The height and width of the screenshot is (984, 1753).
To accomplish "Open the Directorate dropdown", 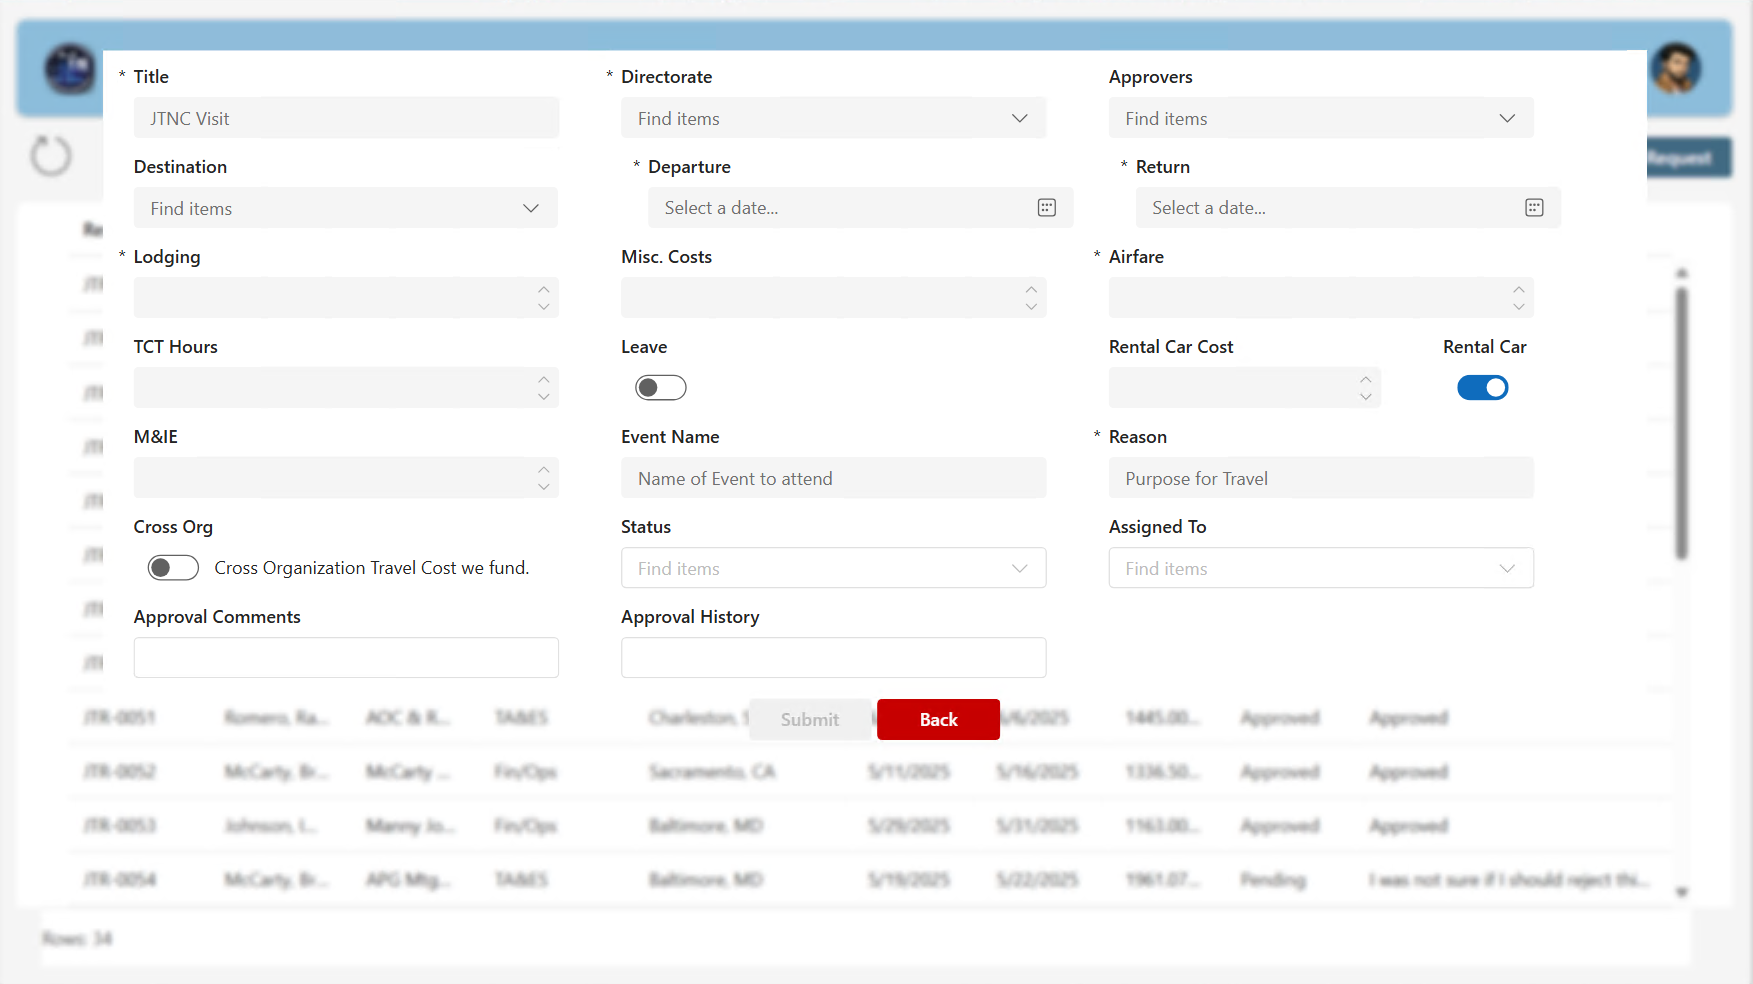I will pyautogui.click(x=1019, y=117).
